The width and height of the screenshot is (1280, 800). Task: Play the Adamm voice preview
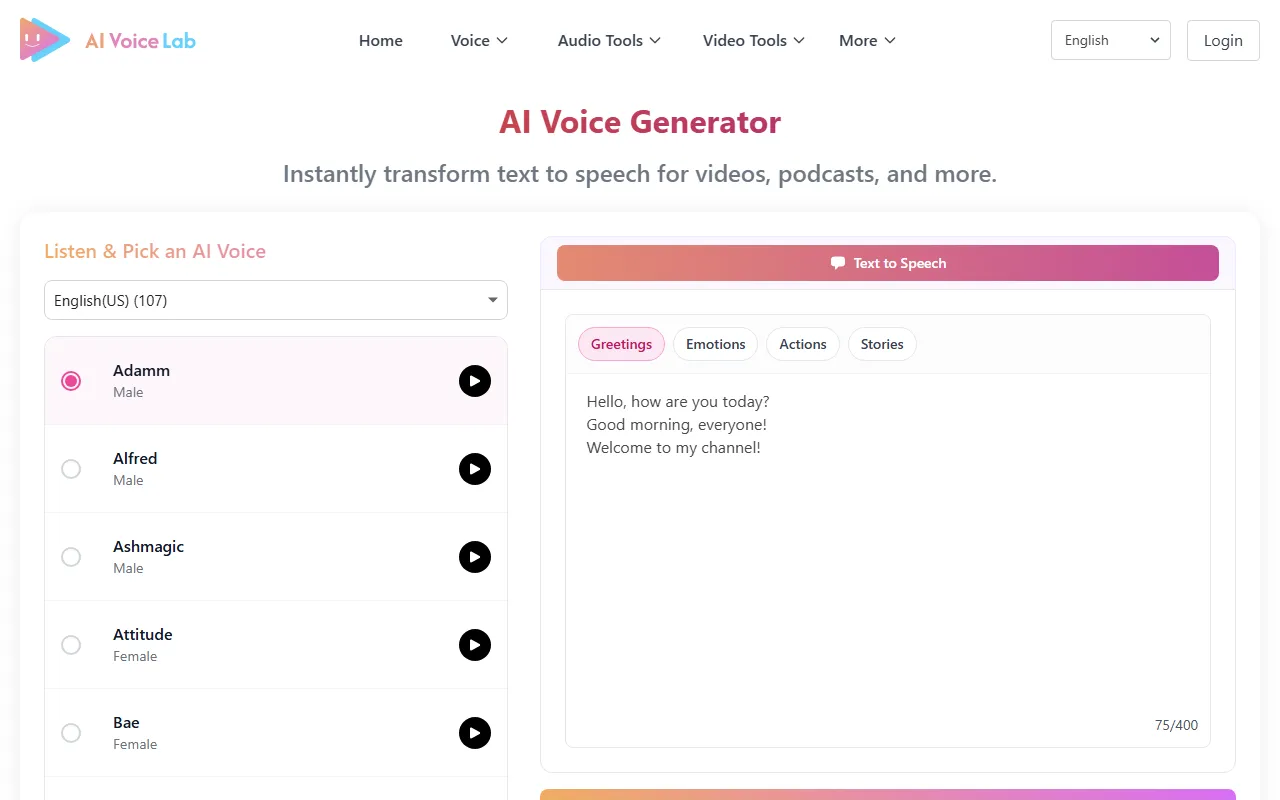(x=475, y=381)
